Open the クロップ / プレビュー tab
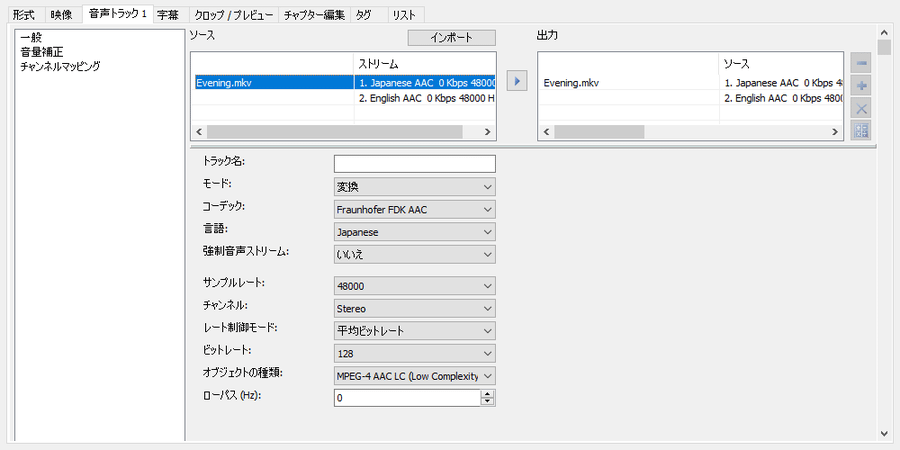This screenshot has height=450, width=900. [x=234, y=15]
